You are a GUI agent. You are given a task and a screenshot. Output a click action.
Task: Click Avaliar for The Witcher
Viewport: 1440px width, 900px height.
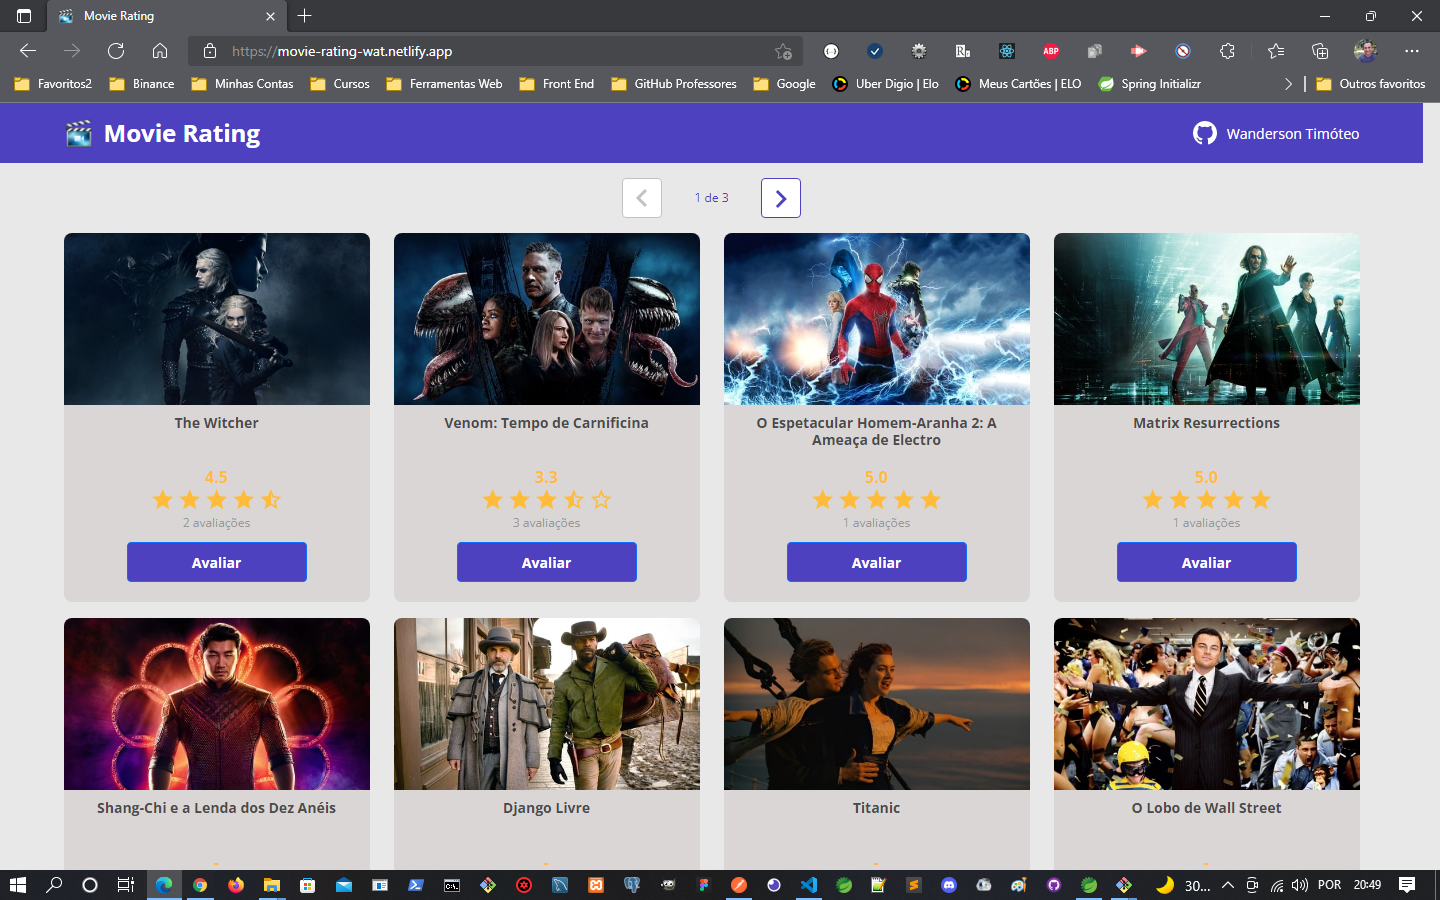tap(217, 562)
